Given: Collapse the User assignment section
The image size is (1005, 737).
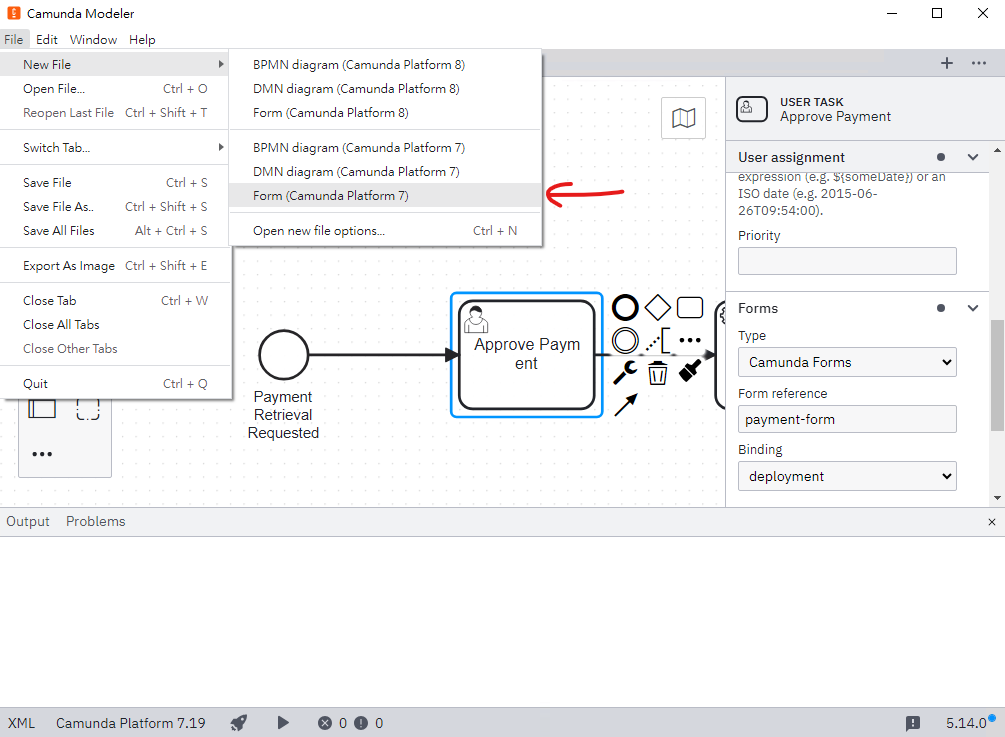Looking at the screenshot, I should (x=972, y=157).
